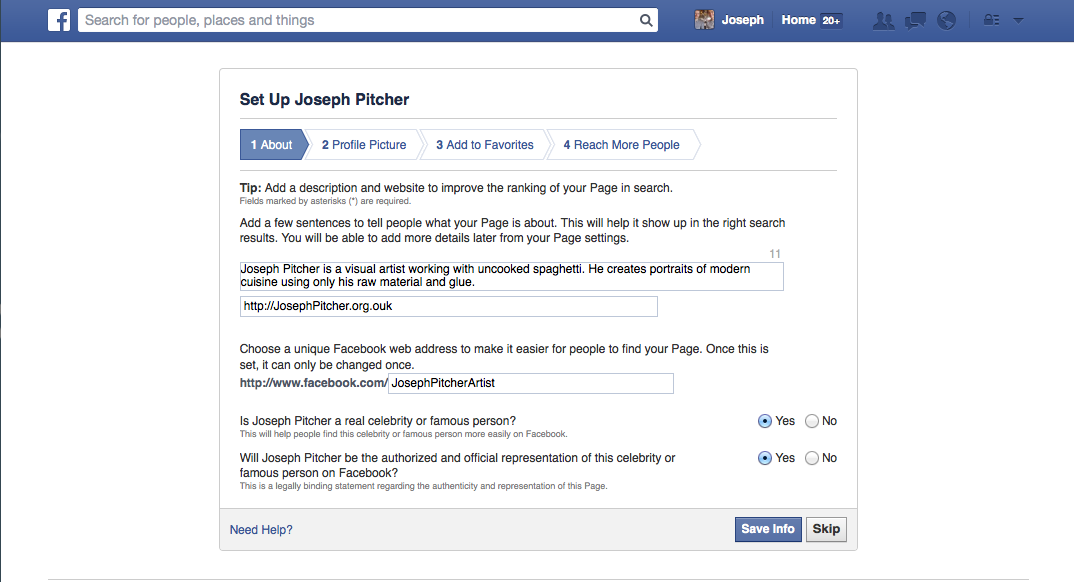The height and width of the screenshot is (582, 1074).
Task: Click the Home link in top bar
Action: 799,20
